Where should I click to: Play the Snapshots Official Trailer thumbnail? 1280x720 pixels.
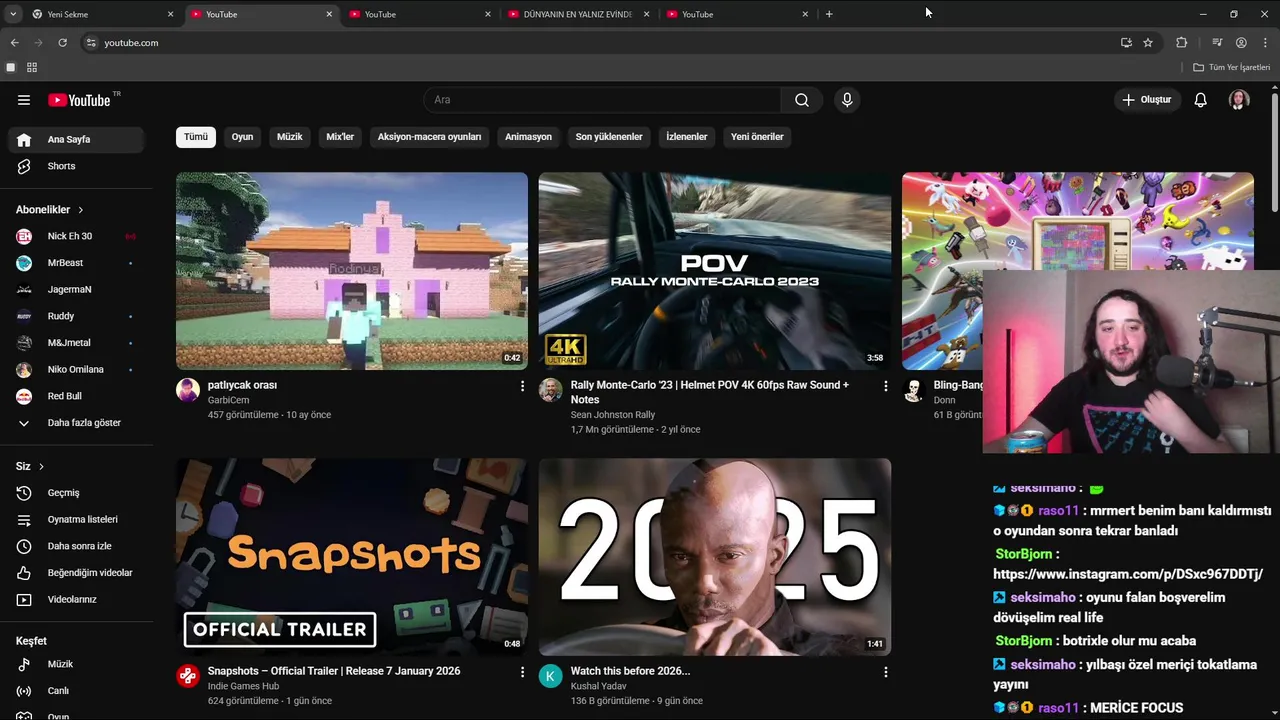point(352,557)
